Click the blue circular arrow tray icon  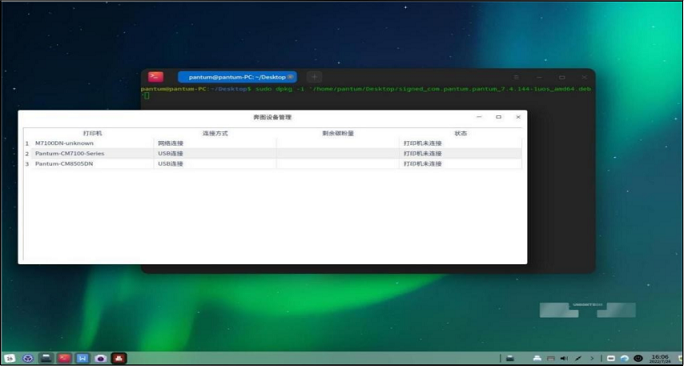click(x=624, y=358)
